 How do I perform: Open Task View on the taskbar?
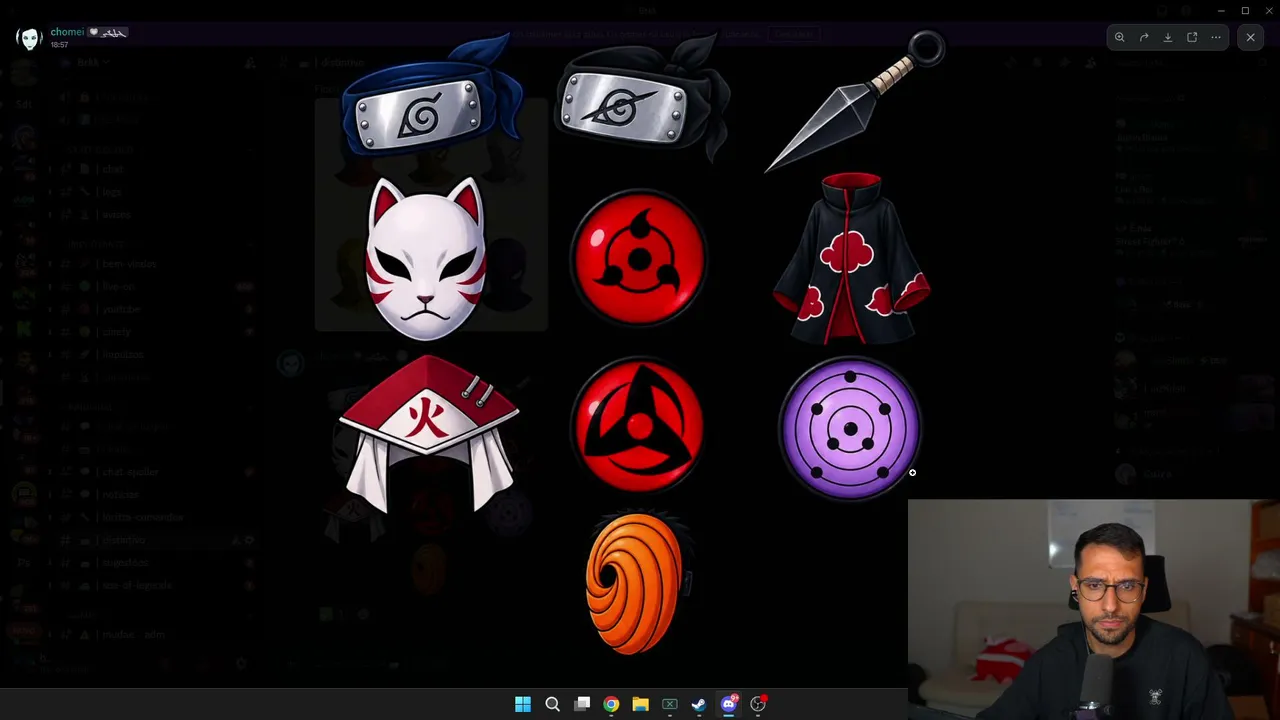tap(582, 704)
